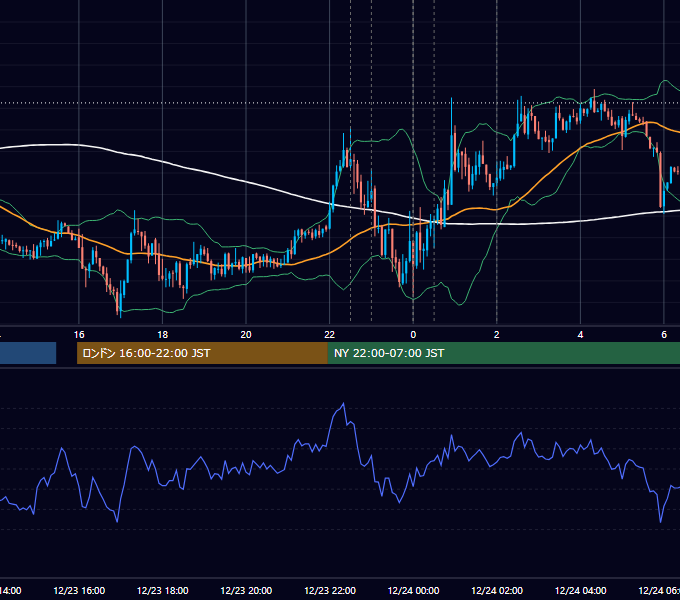Select the 18 label on the upper time axis

[x=163, y=335]
